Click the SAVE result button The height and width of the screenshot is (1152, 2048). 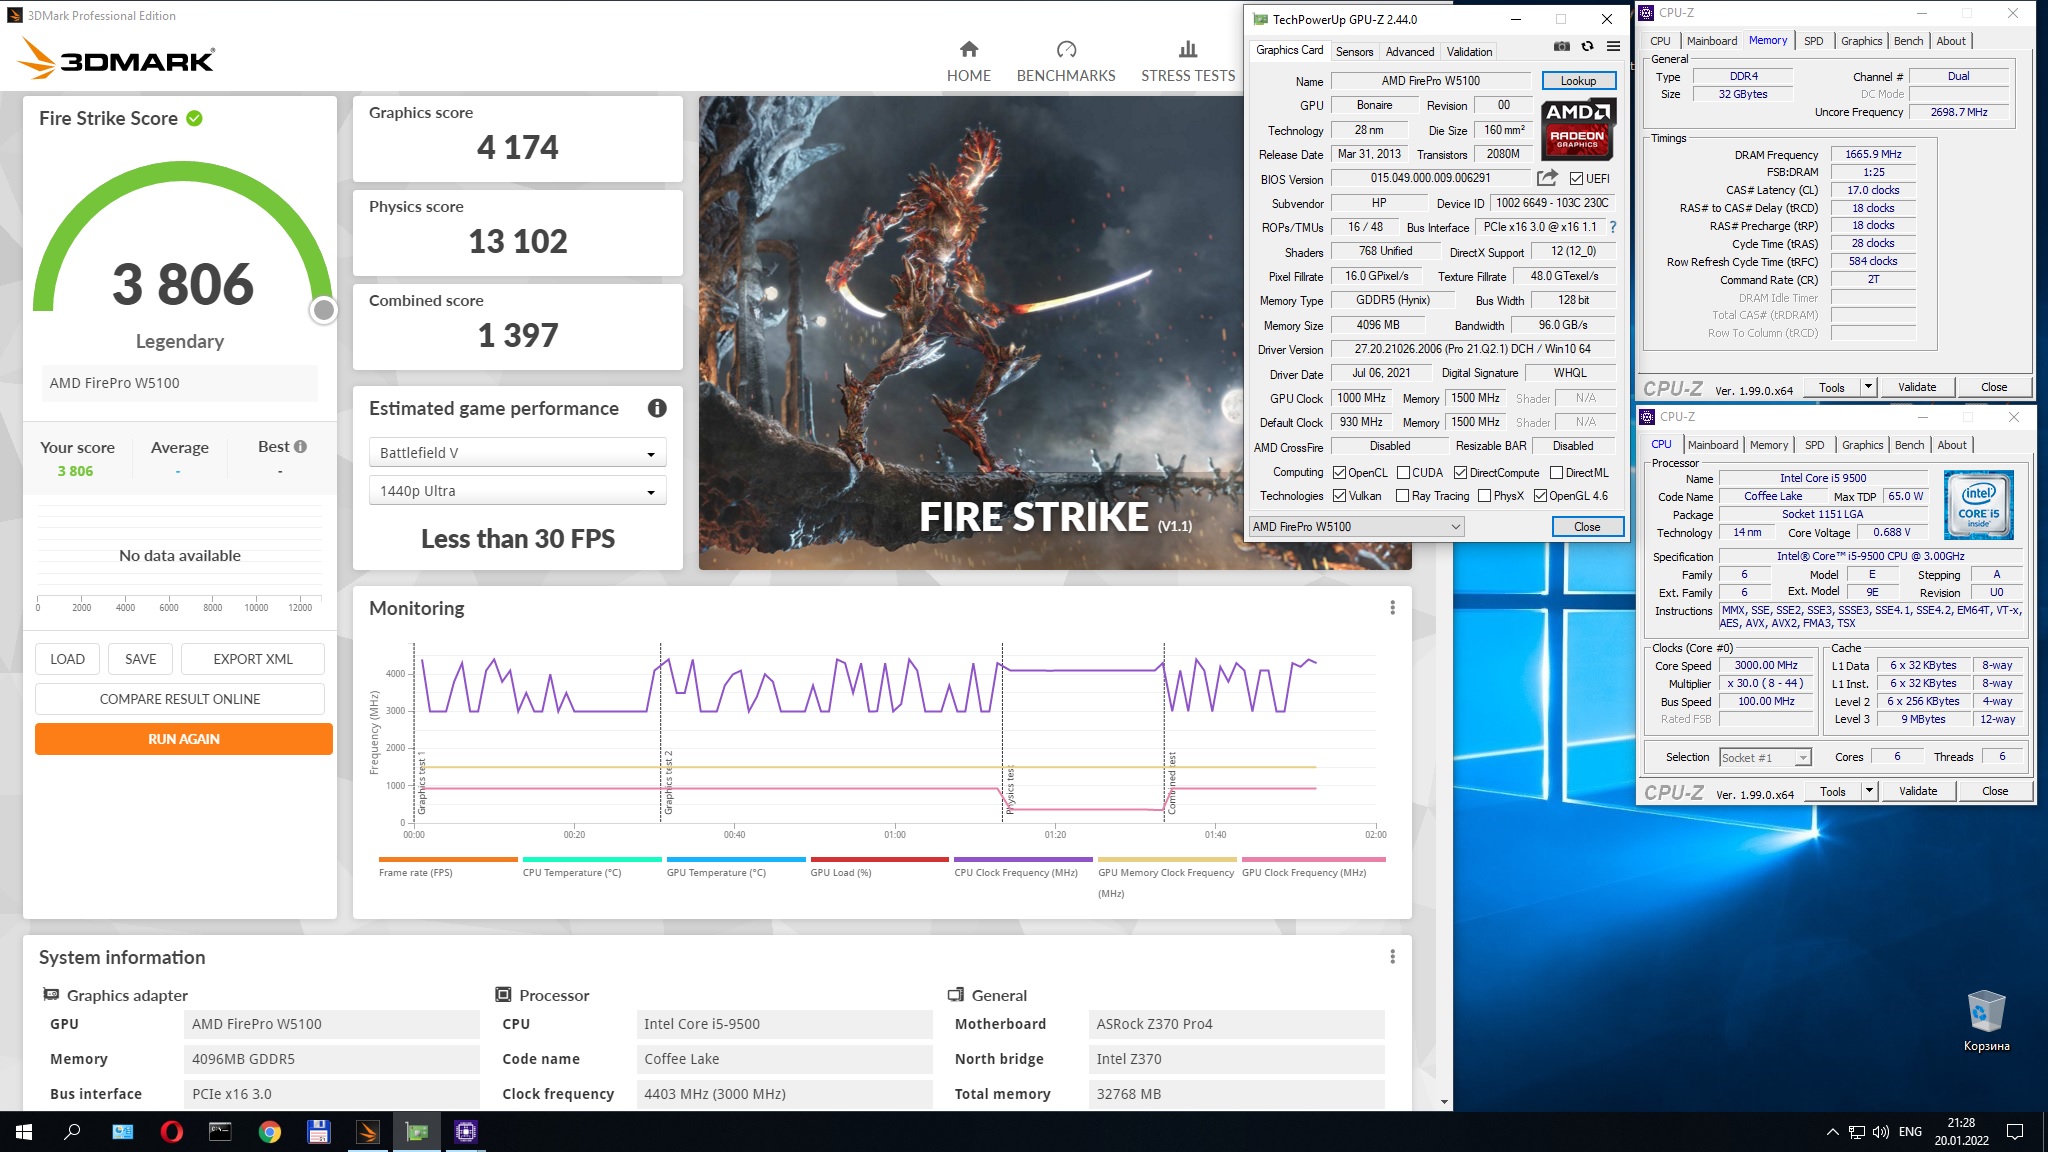pyautogui.click(x=140, y=659)
